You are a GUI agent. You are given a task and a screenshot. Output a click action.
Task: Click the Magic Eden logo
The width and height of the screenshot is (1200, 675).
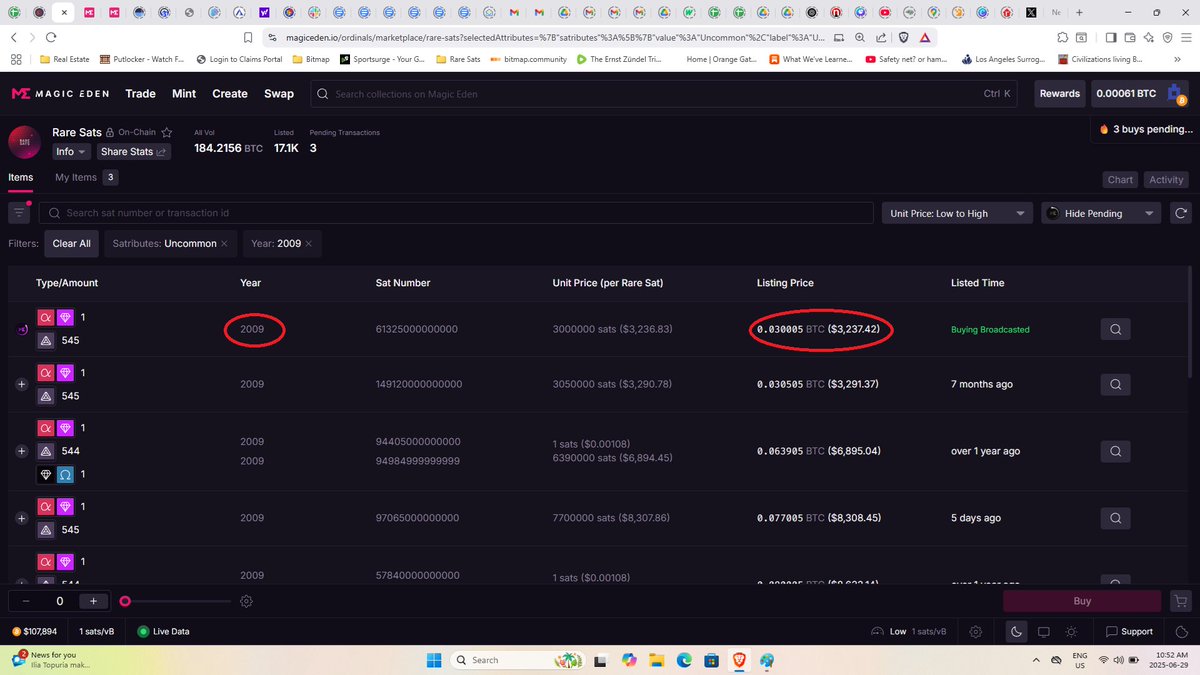[61, 93]
